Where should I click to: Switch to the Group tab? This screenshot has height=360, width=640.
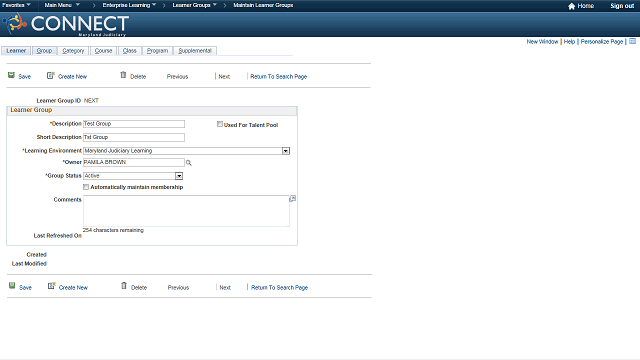pos(44,51)
